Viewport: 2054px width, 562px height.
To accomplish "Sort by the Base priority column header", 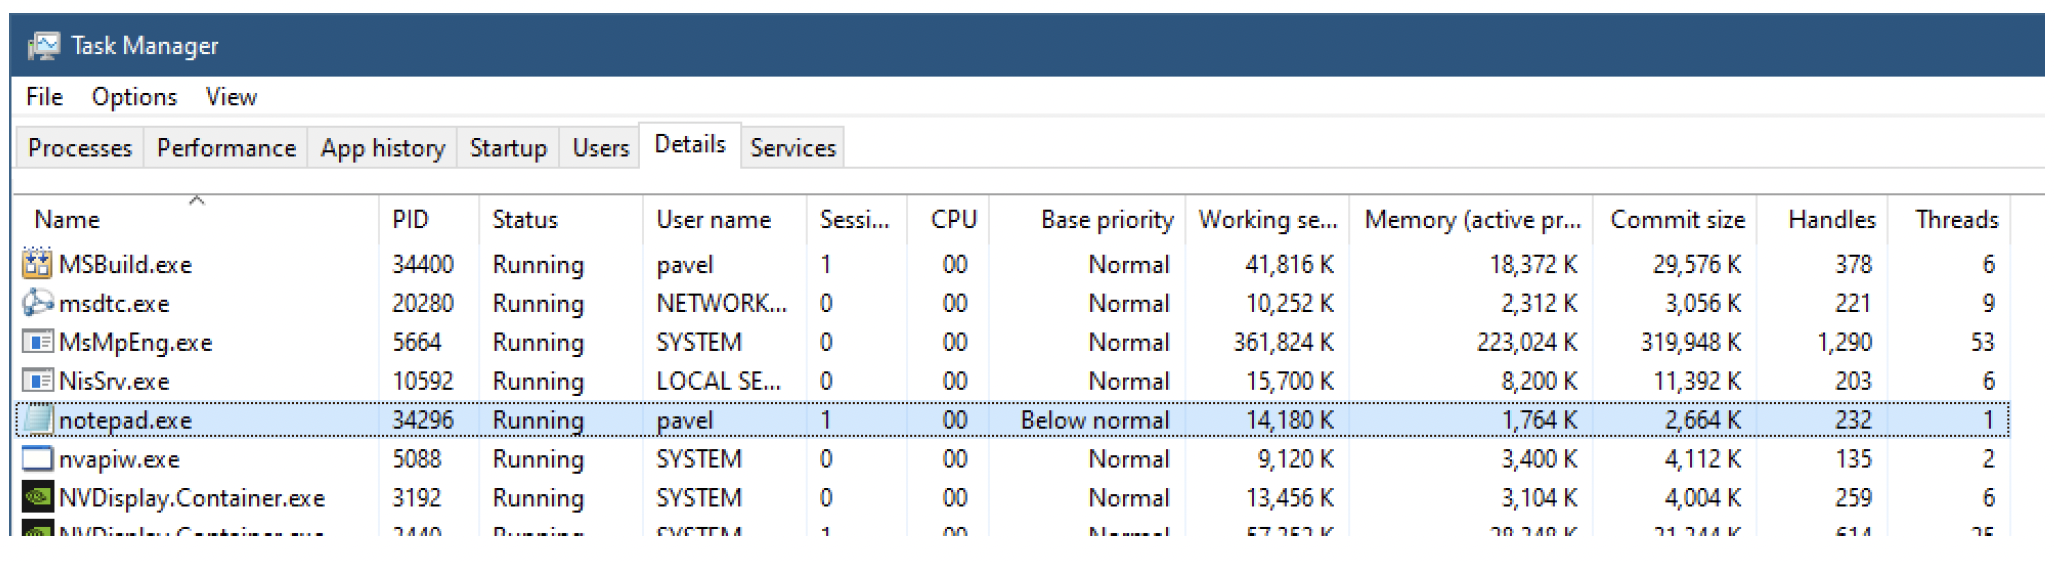I will pyautogui.click(x=1087, y=219).
